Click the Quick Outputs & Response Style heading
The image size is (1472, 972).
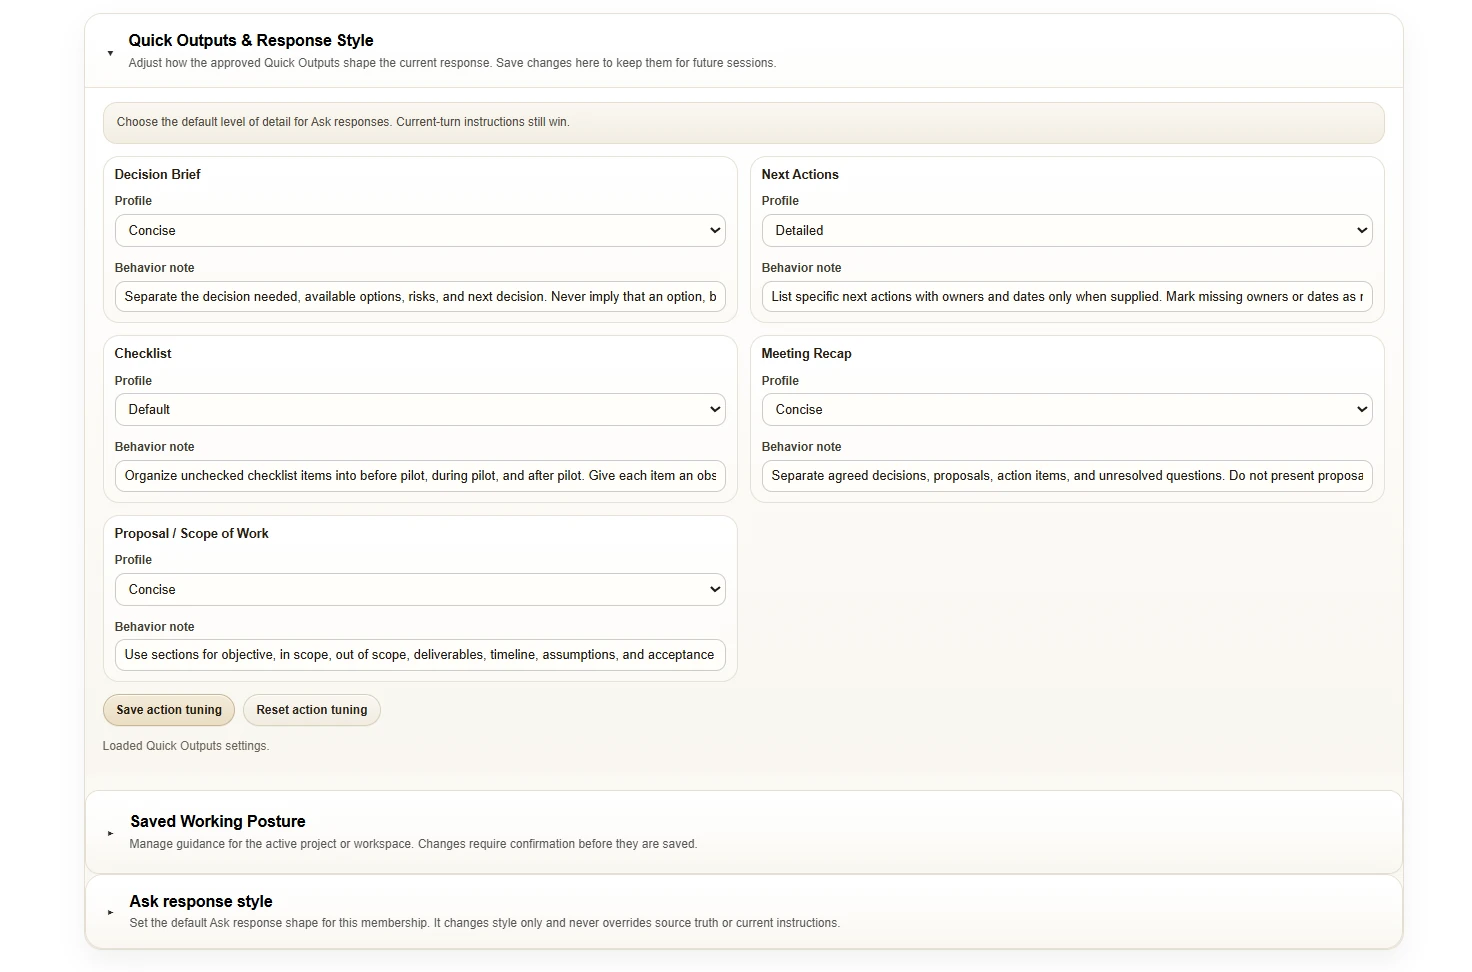pyautogui.click(x=251, y=40)
